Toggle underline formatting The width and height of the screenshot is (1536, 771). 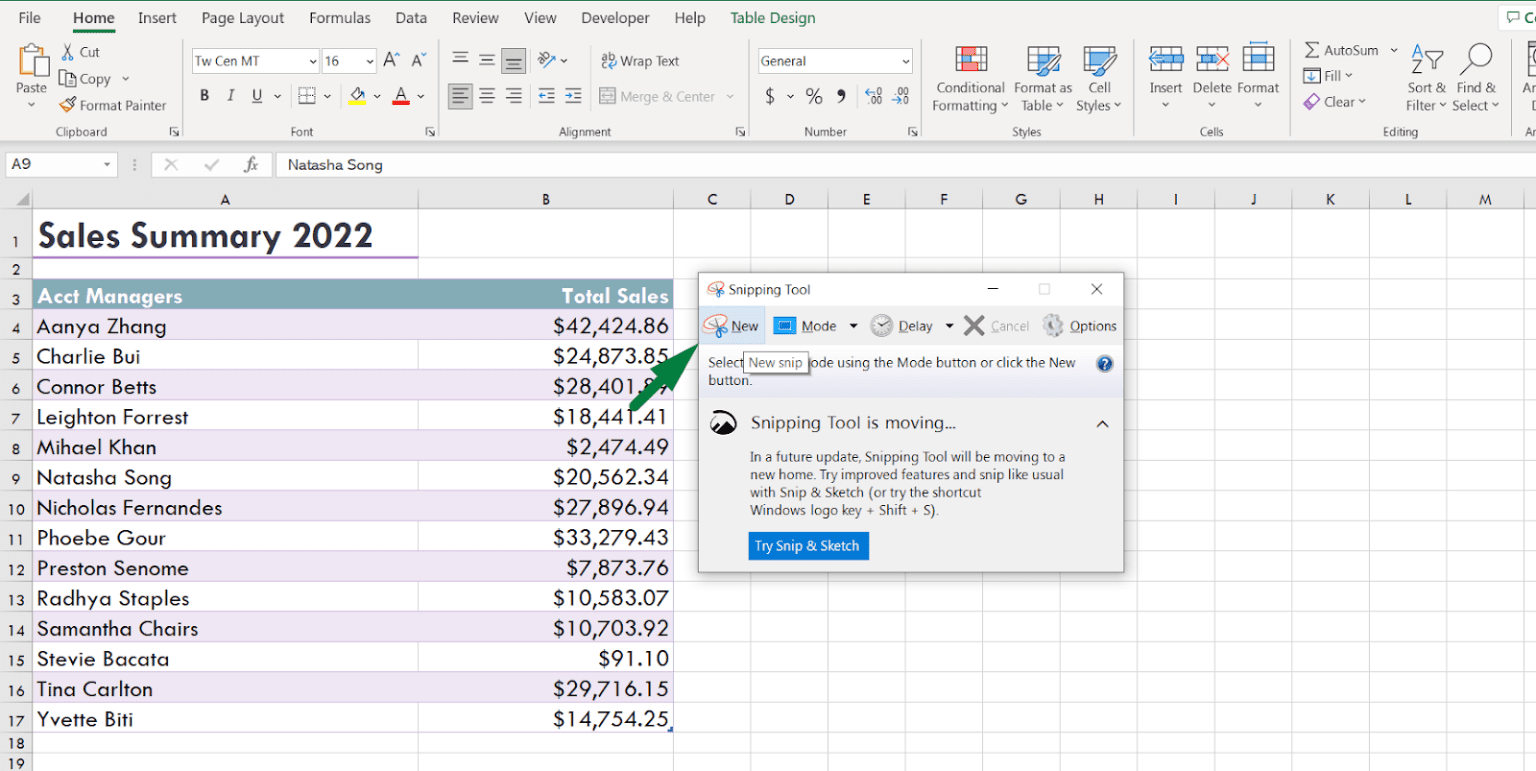256,95
